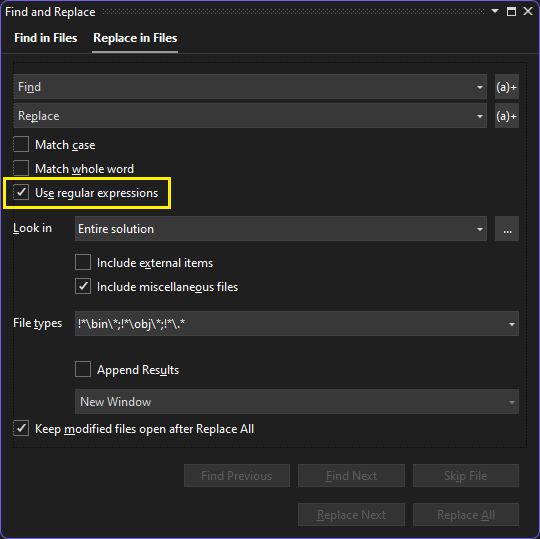This screenshot has width=540, height=539.
Task: Open the expression builder beside Find field
Action: click(507, 87)
